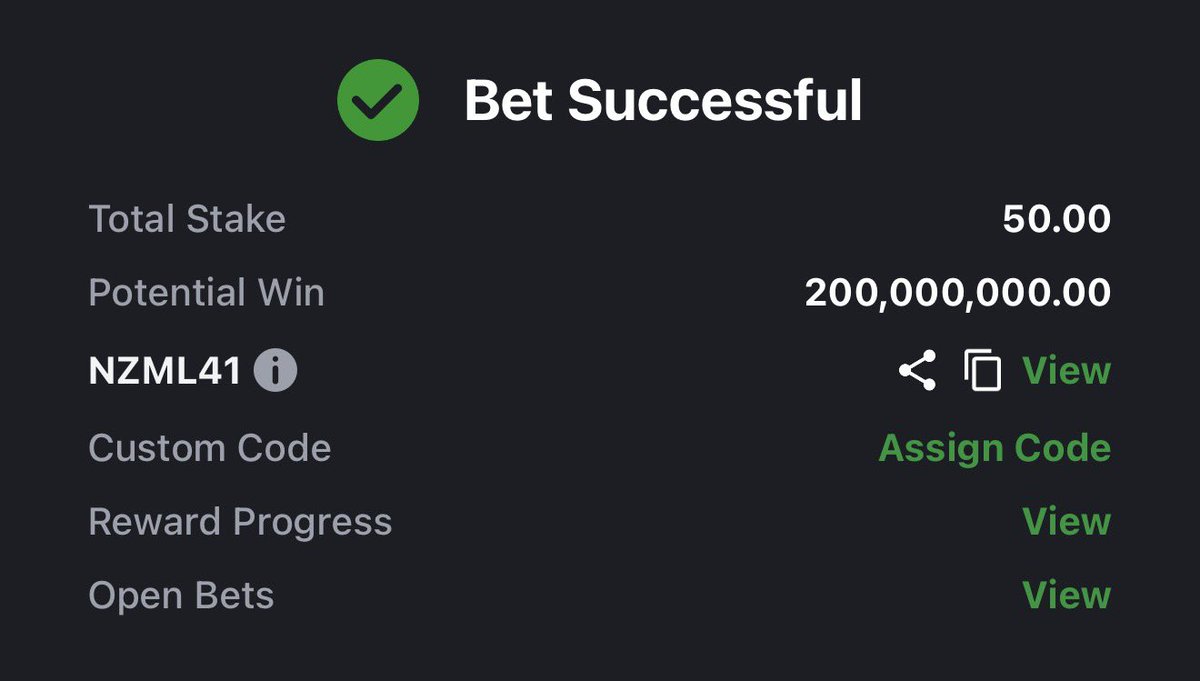Click the word 'Successful' in the heading
1200x681 pixels.
(x=714, y=100)
